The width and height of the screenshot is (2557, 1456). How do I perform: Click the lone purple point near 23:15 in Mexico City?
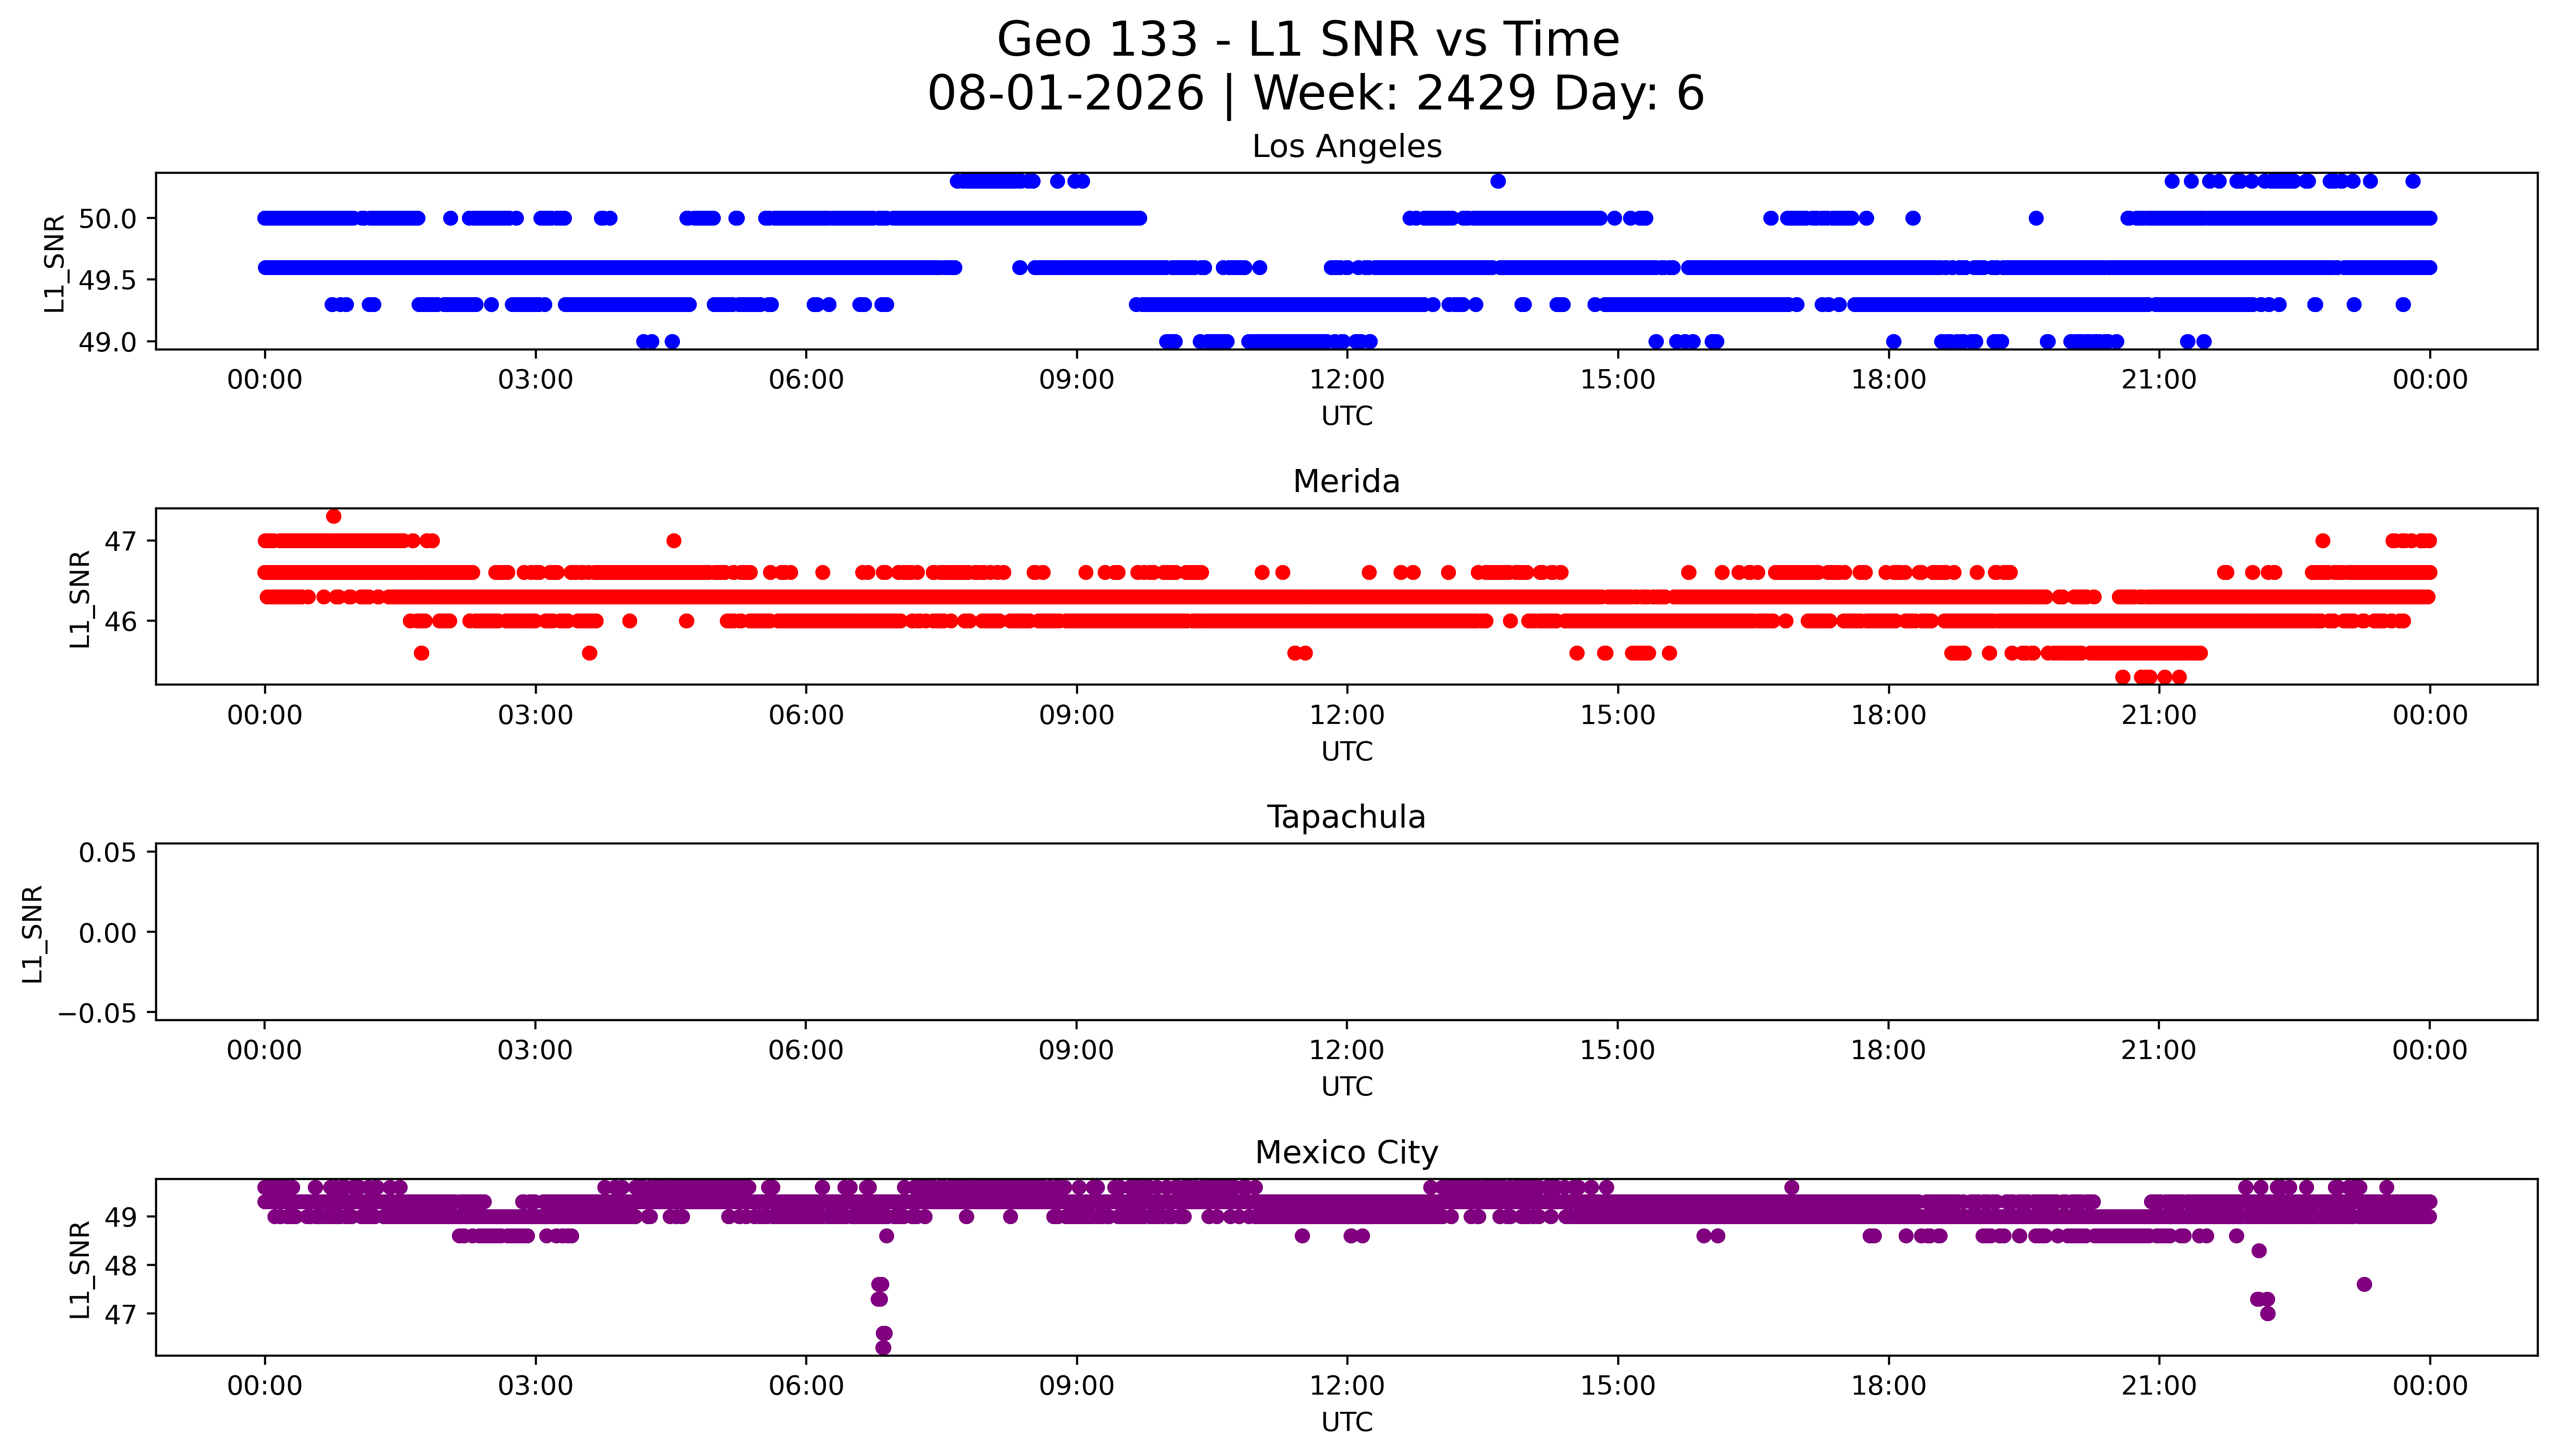[2364, 1284]
